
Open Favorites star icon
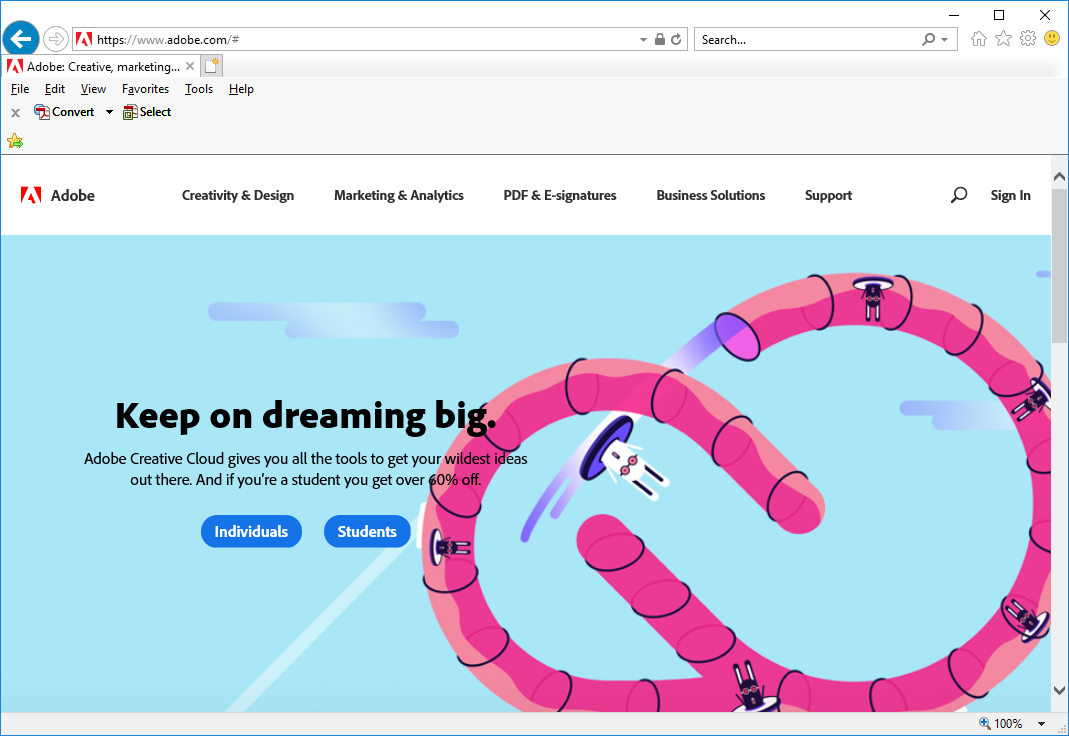(1003, 39)
